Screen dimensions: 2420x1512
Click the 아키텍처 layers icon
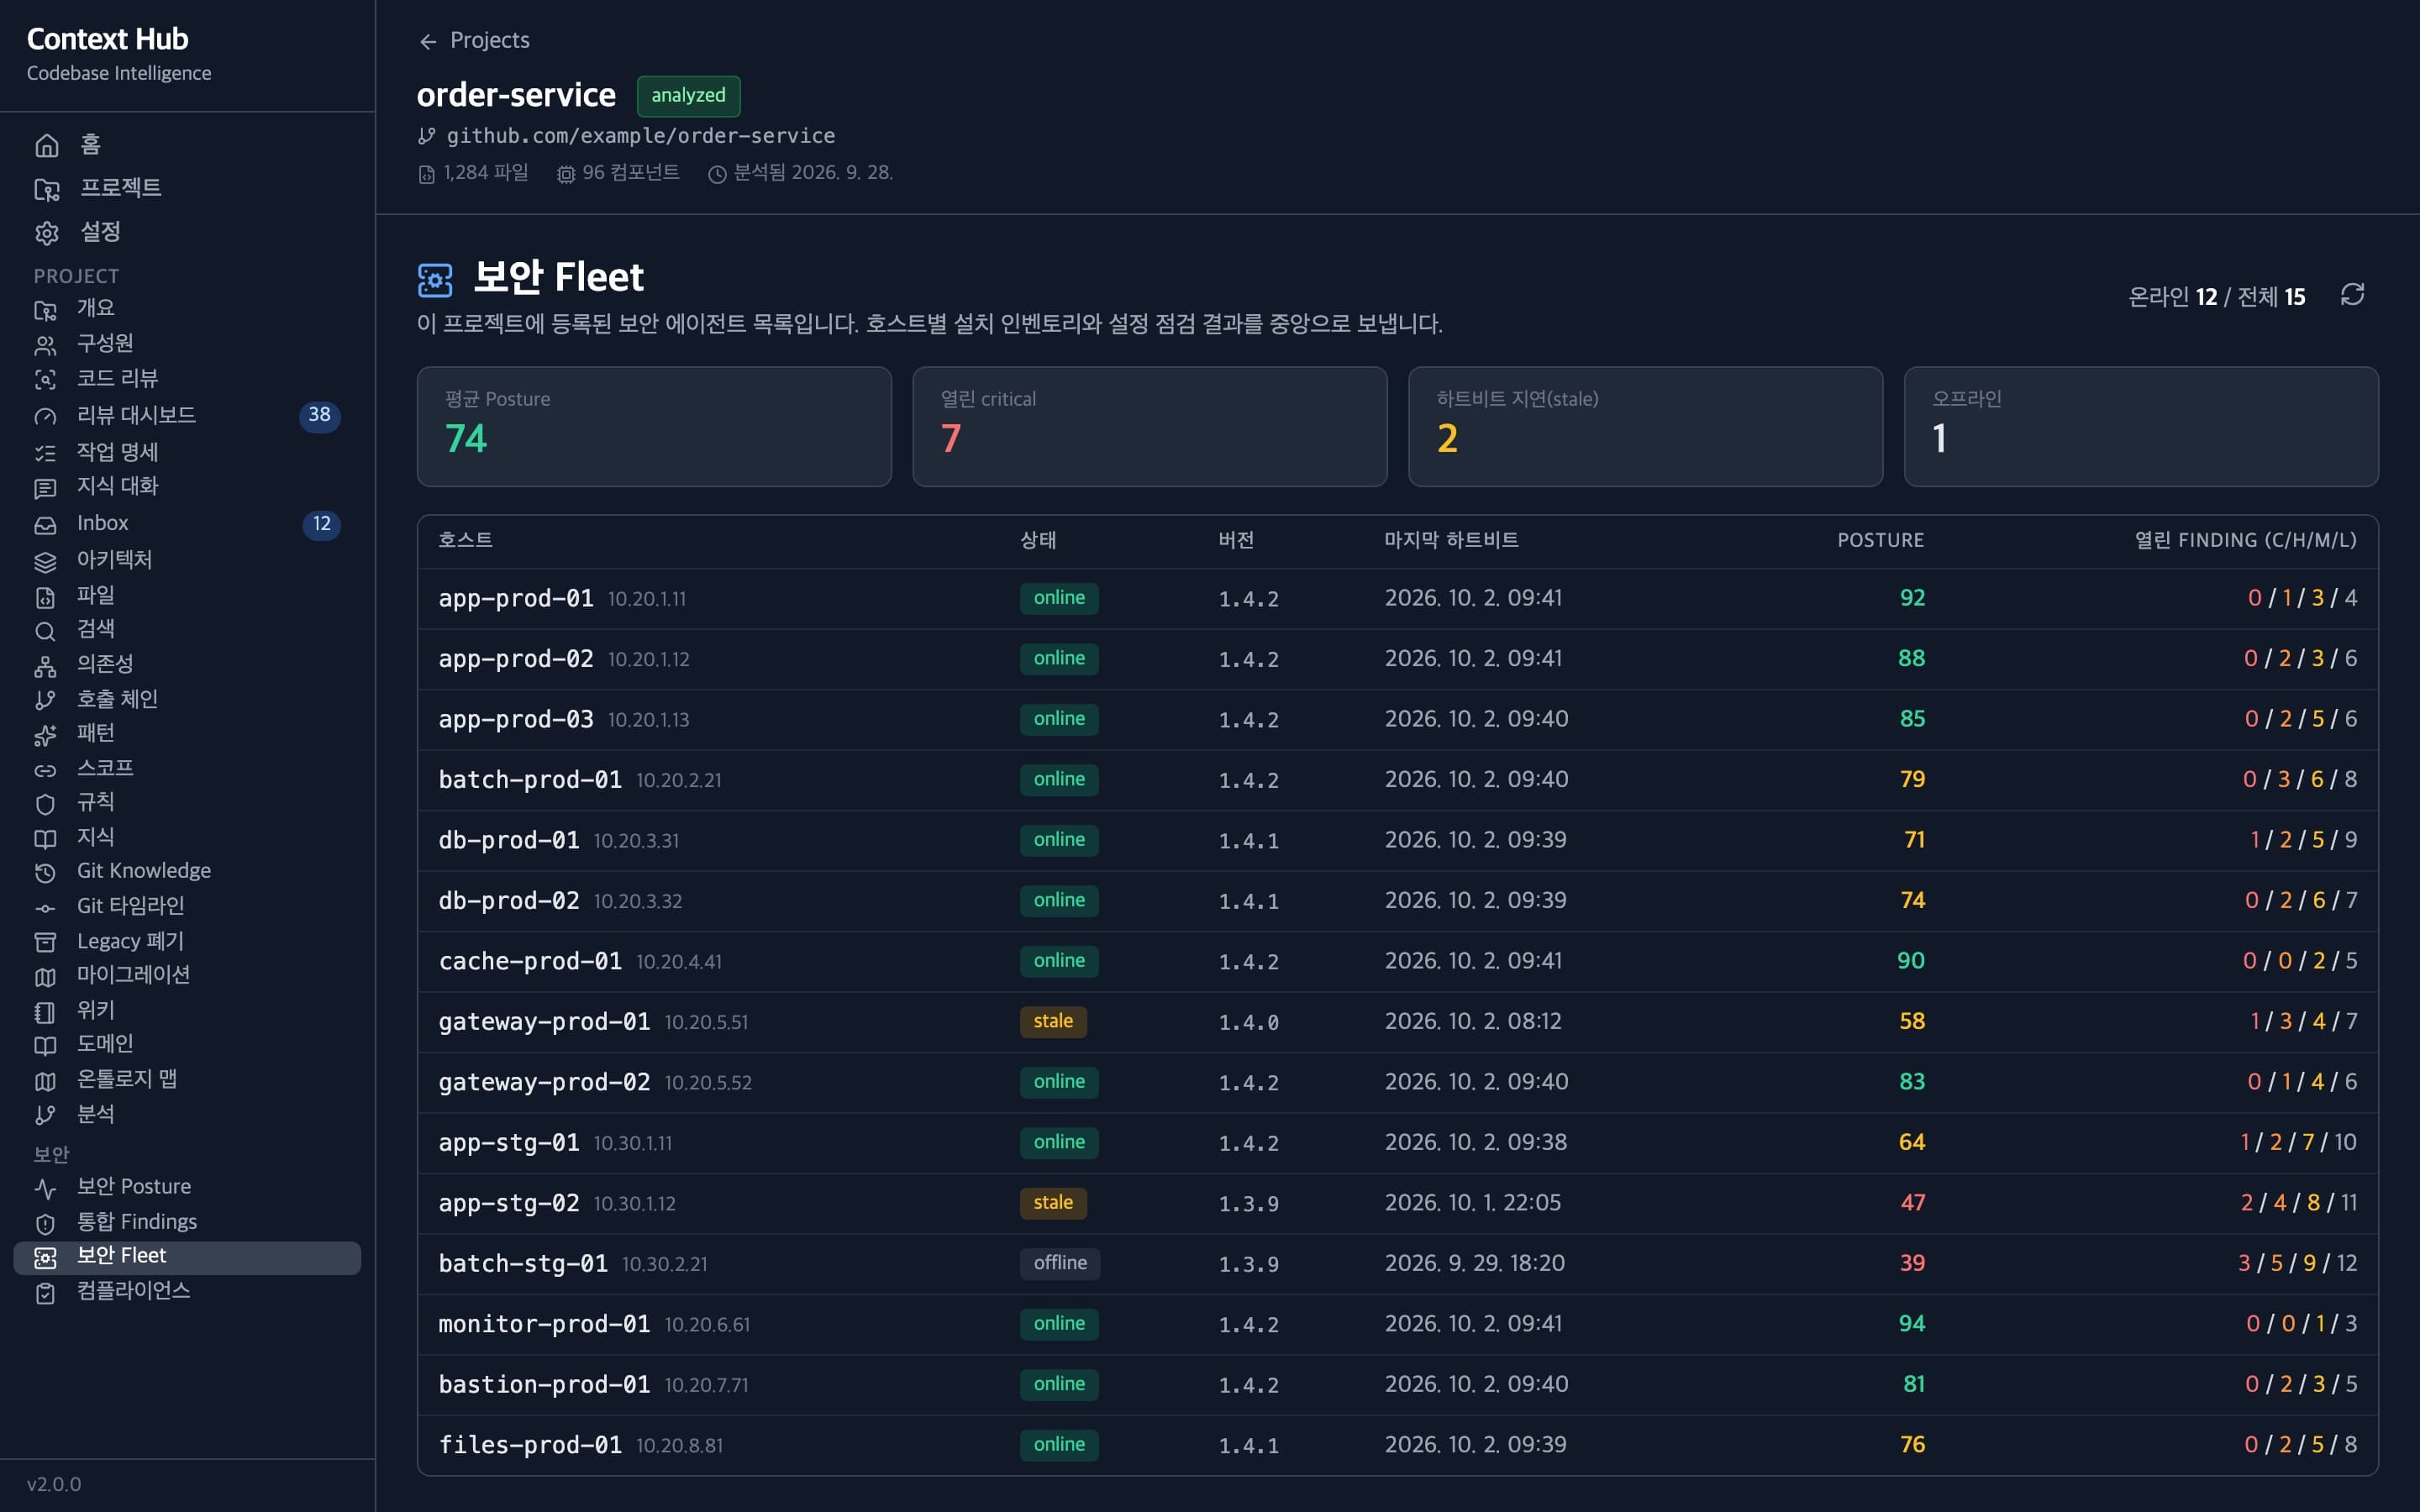tap(45, 561)
